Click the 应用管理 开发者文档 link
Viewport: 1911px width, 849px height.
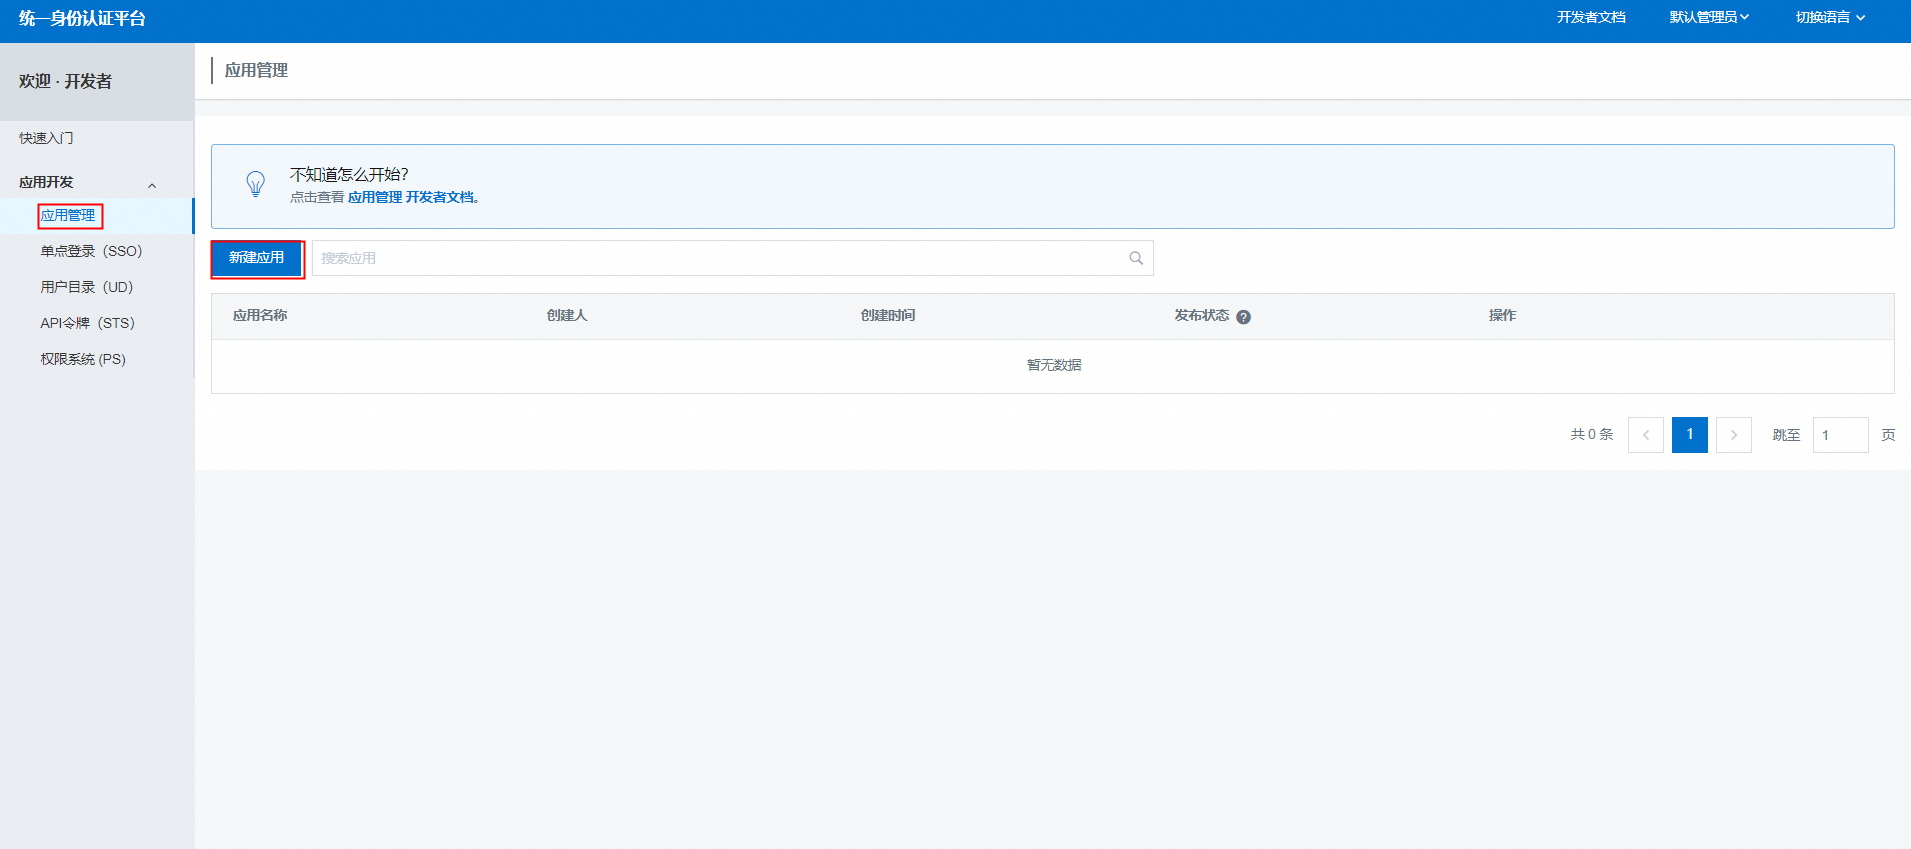[x=411, y=198]
